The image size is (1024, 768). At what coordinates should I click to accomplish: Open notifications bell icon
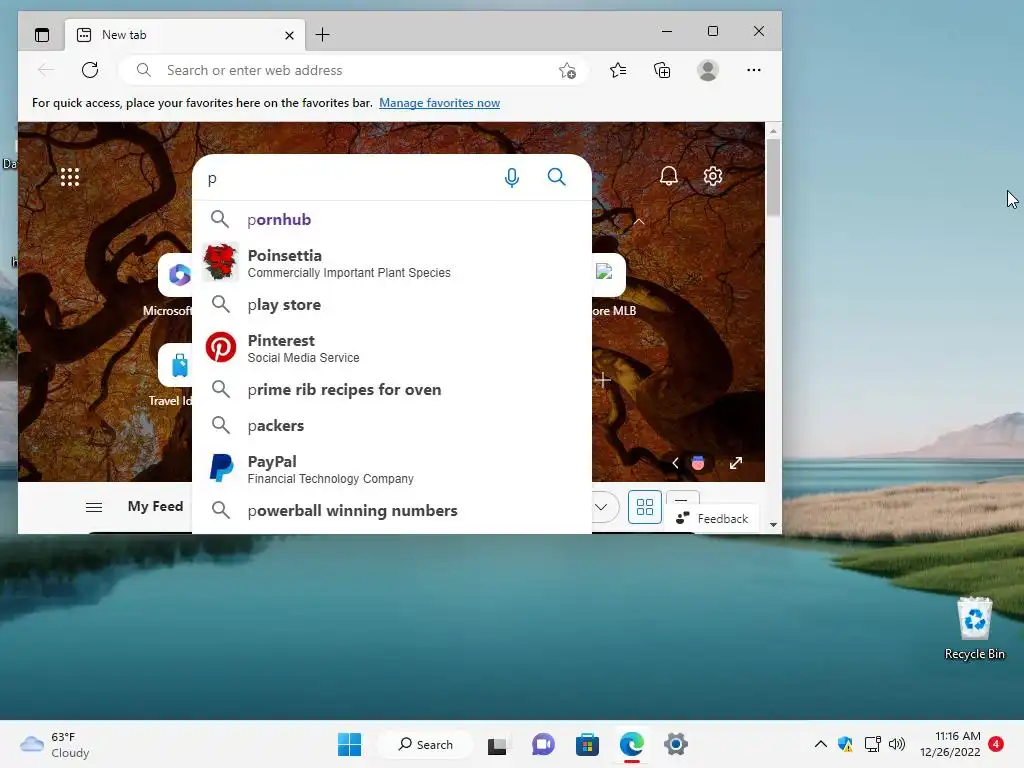(x=669, y=176)
